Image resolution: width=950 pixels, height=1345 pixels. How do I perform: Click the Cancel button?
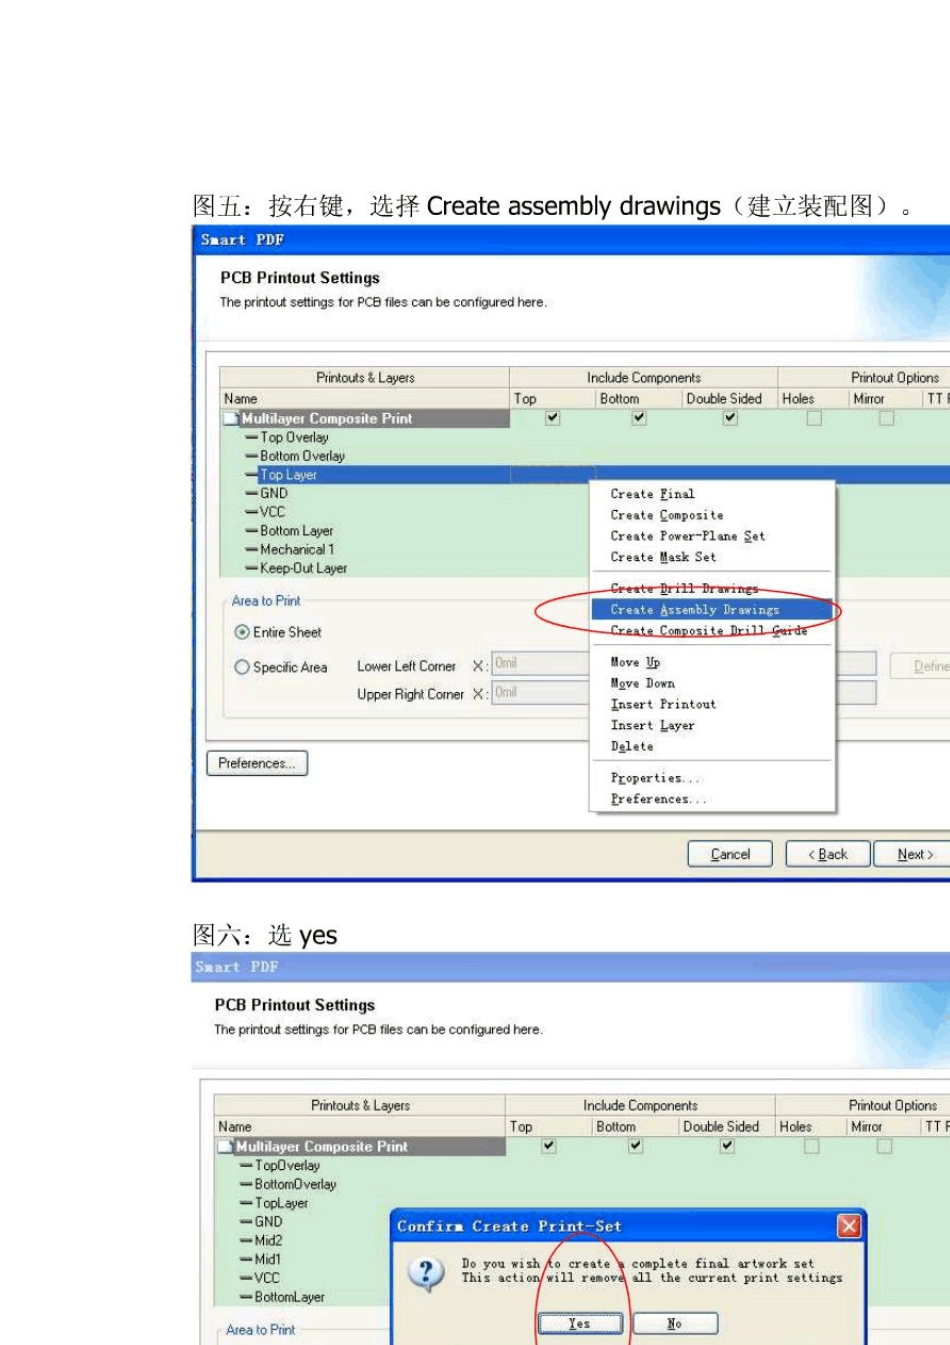point(730,854)
